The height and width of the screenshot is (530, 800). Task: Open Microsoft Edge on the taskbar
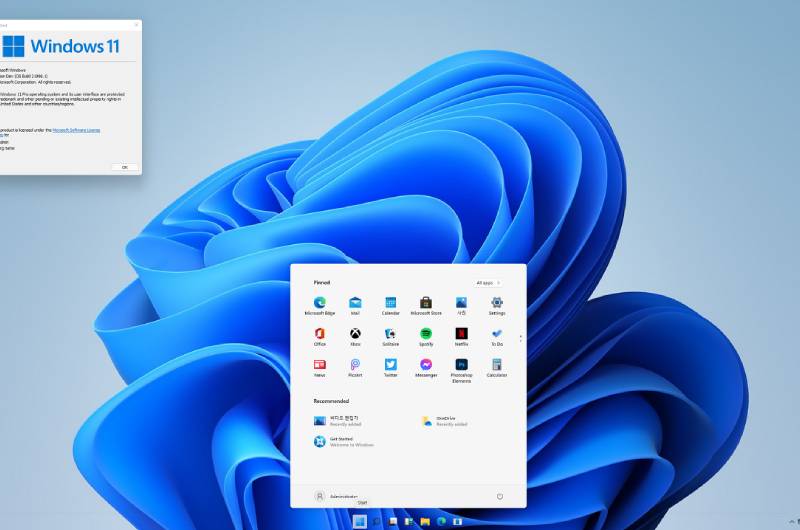[x=442, y=521]
